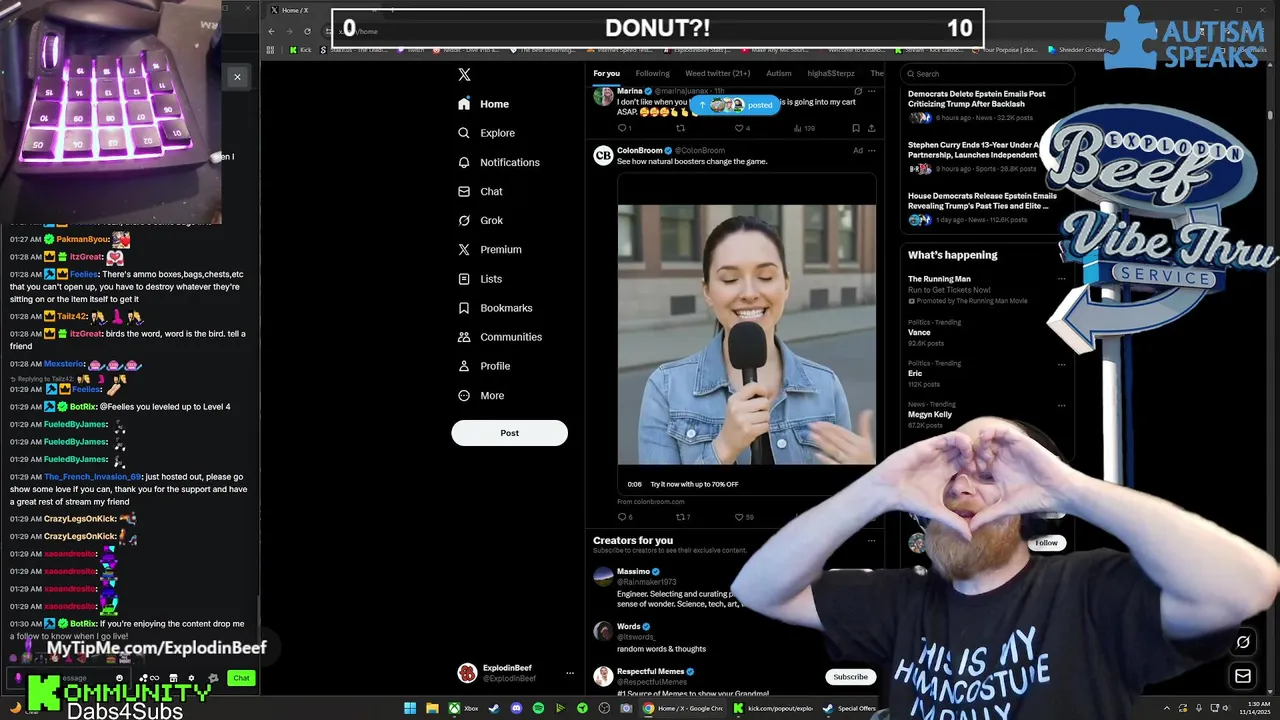Image resolution: width=1280 pixels, height=720 pixels.
Task: Click the Post button
Action: (509, 433)
